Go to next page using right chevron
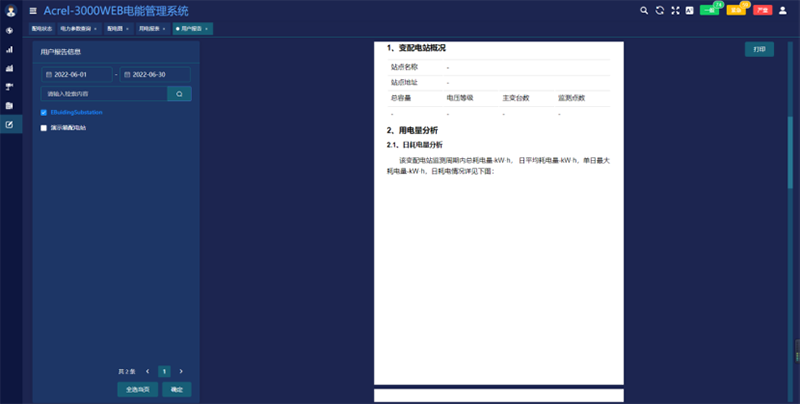This screenshot has width=800, height=404. 181,371
